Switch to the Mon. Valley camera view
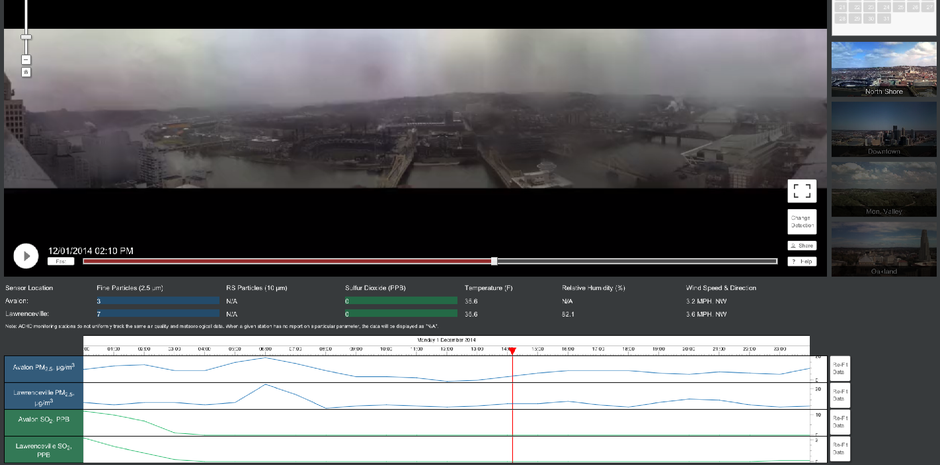This screenshot has height=465, width=940. coord(883,190)
